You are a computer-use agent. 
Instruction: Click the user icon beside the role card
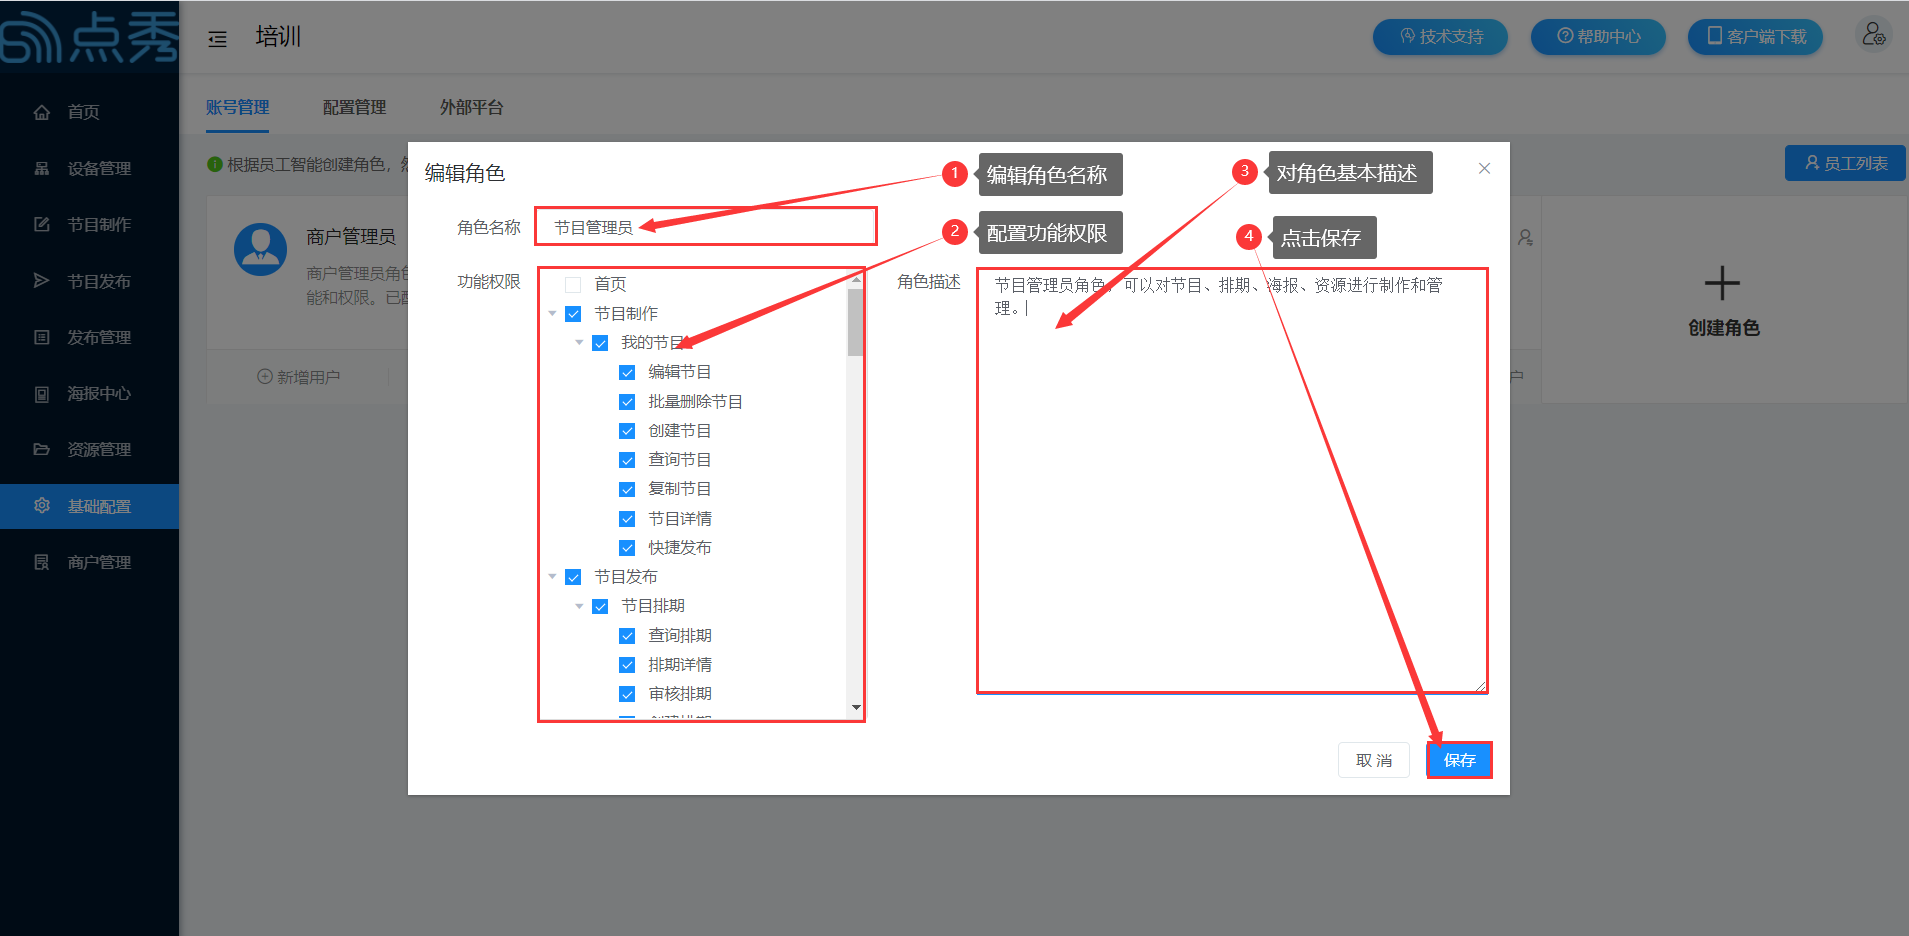click(x=1525, y=238)
